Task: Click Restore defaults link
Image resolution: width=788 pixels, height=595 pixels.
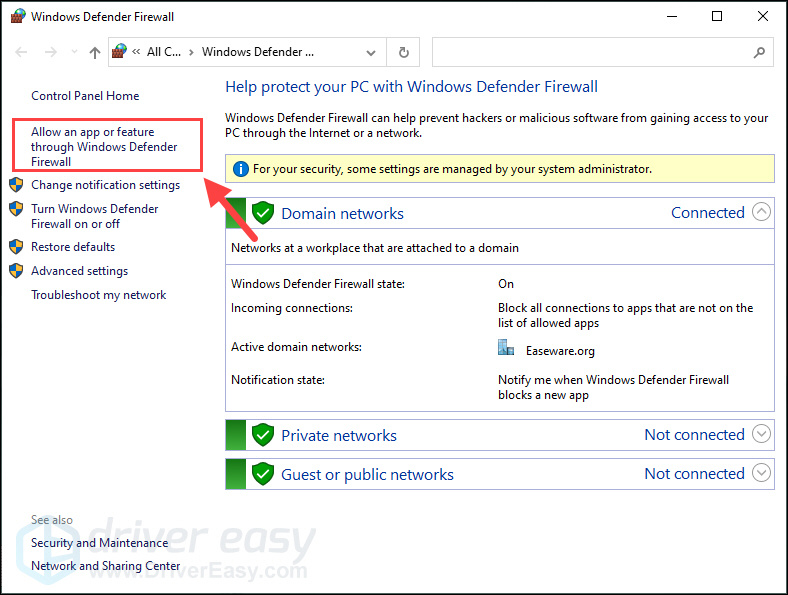Action: click(73, 247)
